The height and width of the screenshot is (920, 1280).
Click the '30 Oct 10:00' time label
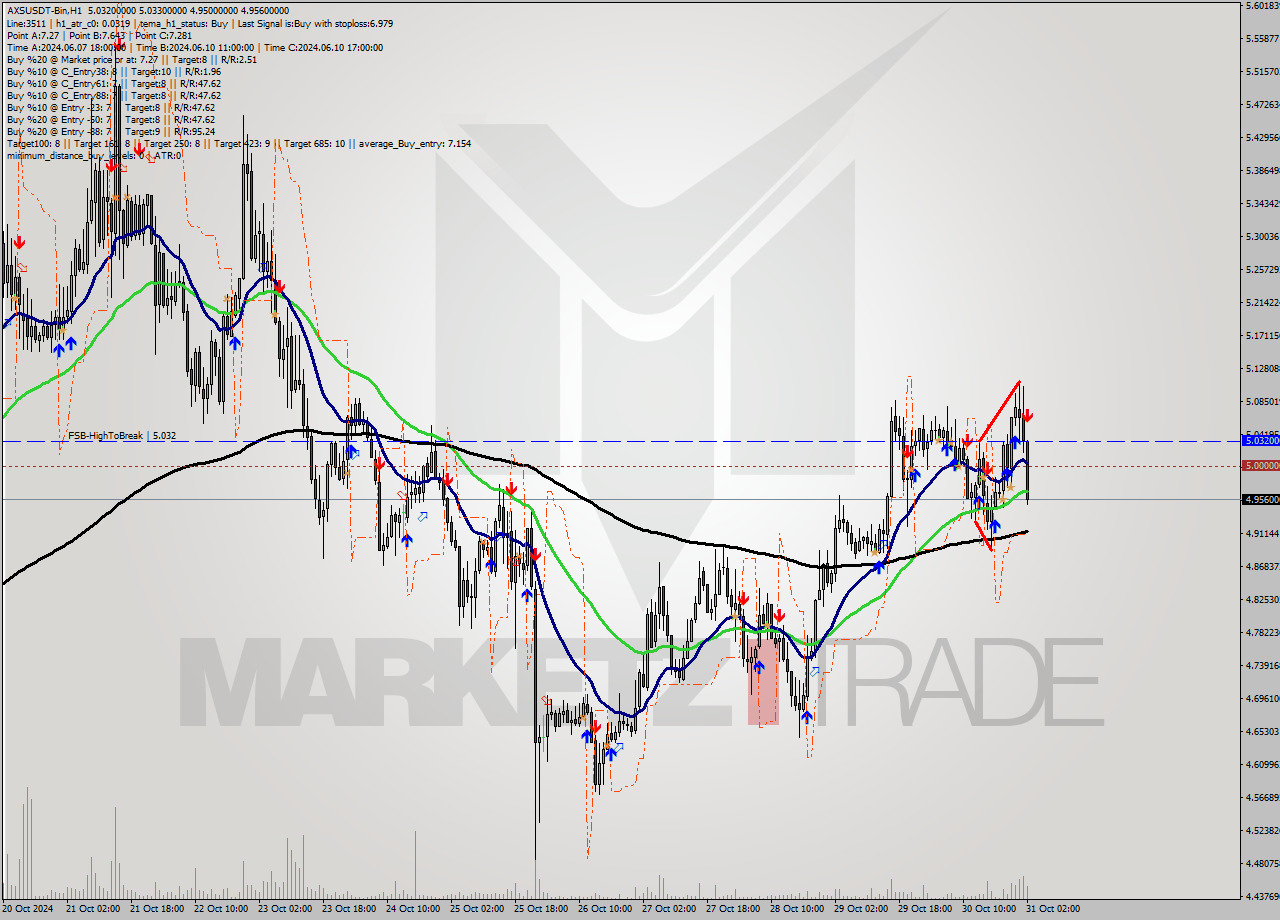989,909
